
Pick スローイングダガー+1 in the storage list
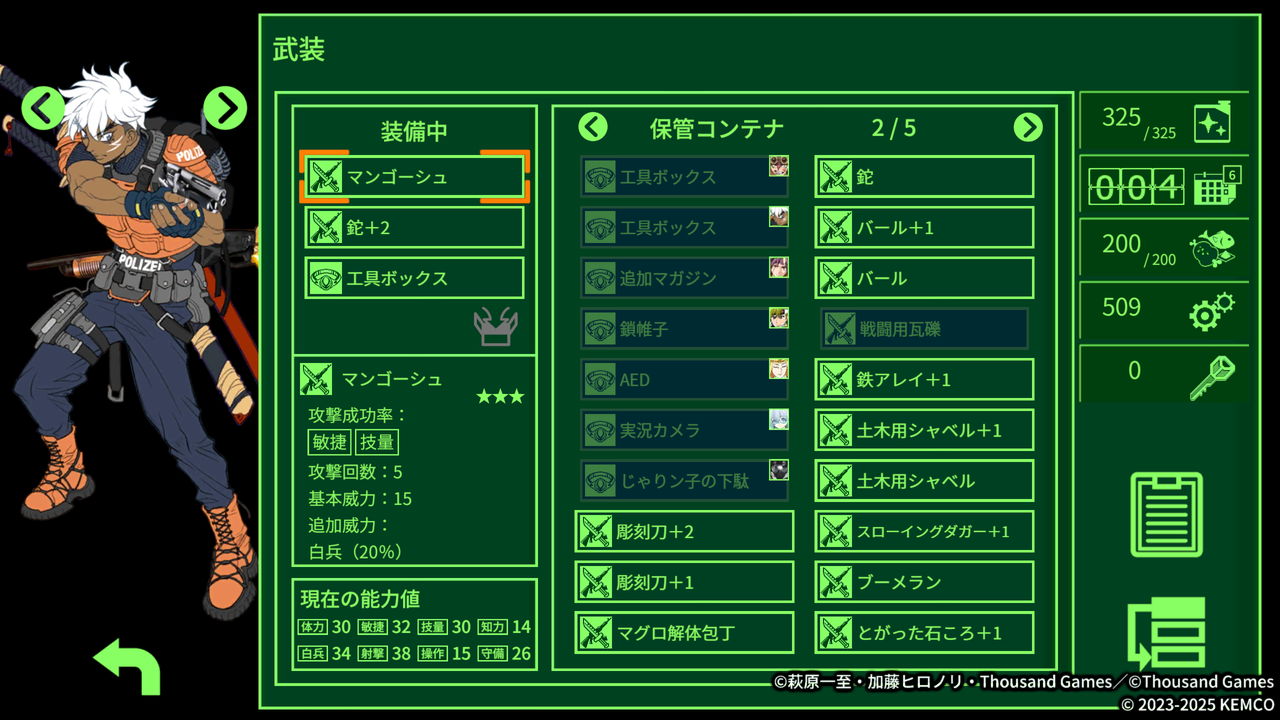pos(924,531)
